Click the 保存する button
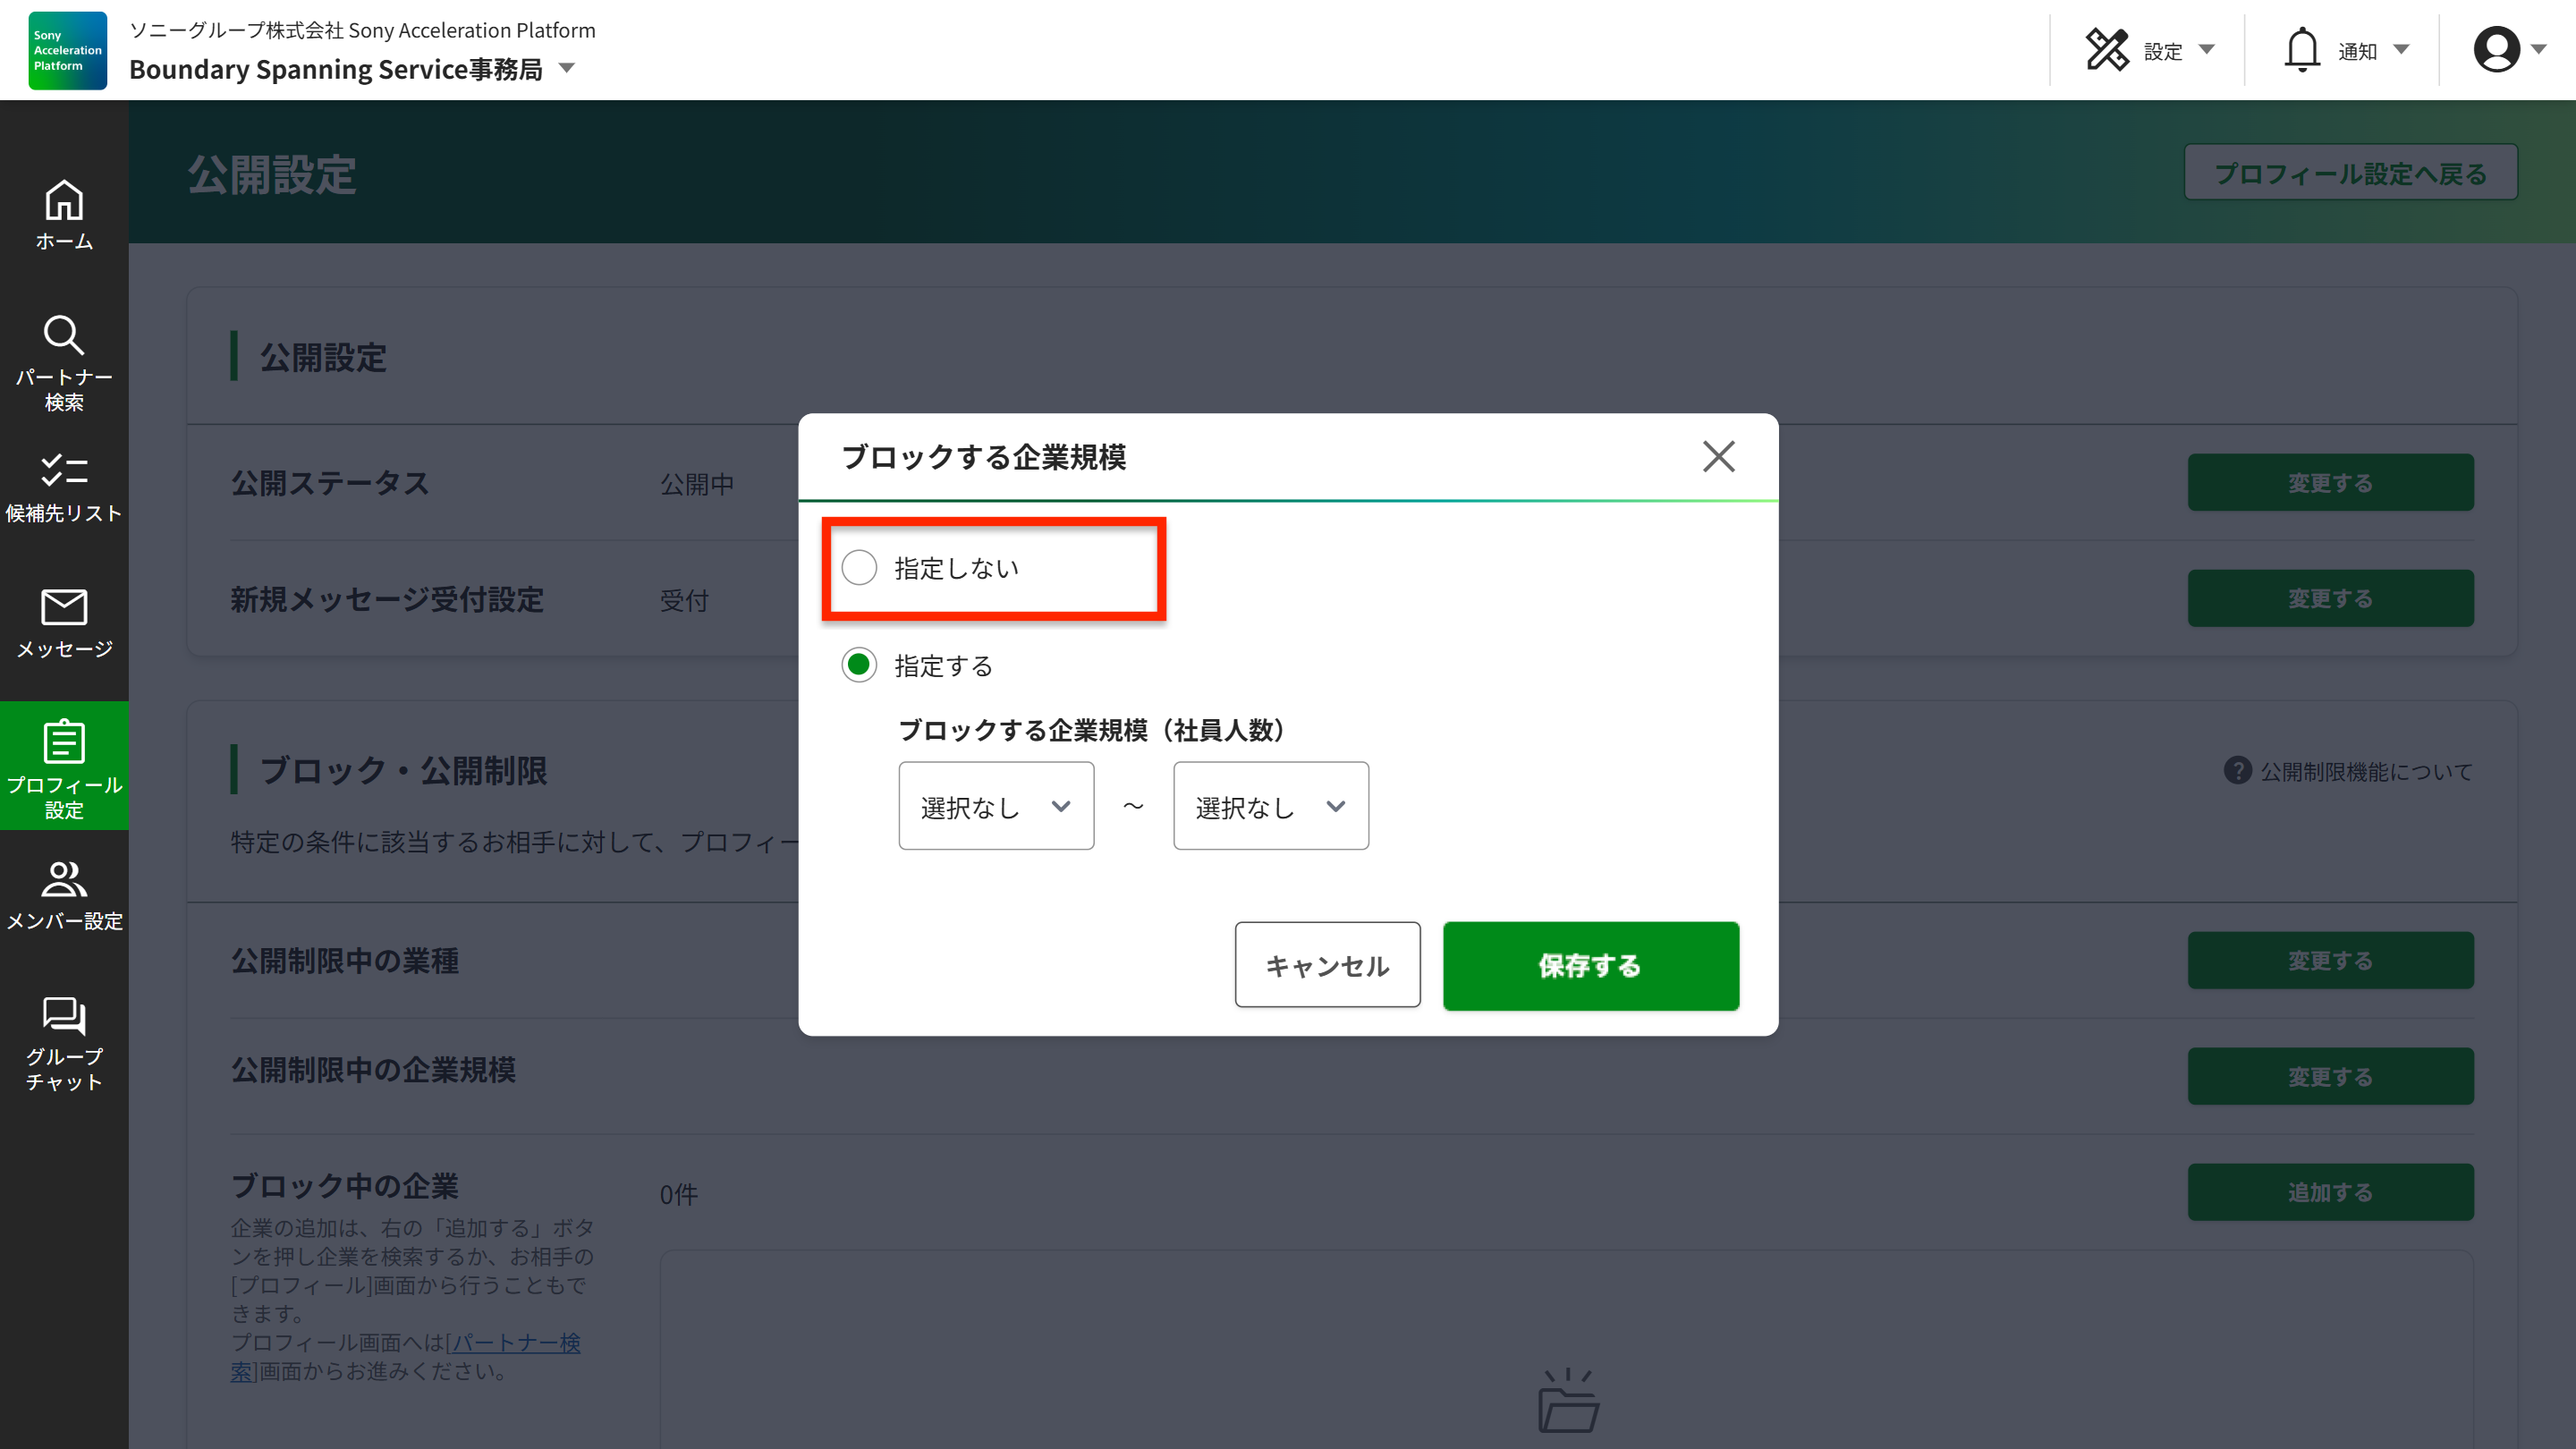The width and height of the screenshot is (2576, 1449). click(x=1590, y=966)
